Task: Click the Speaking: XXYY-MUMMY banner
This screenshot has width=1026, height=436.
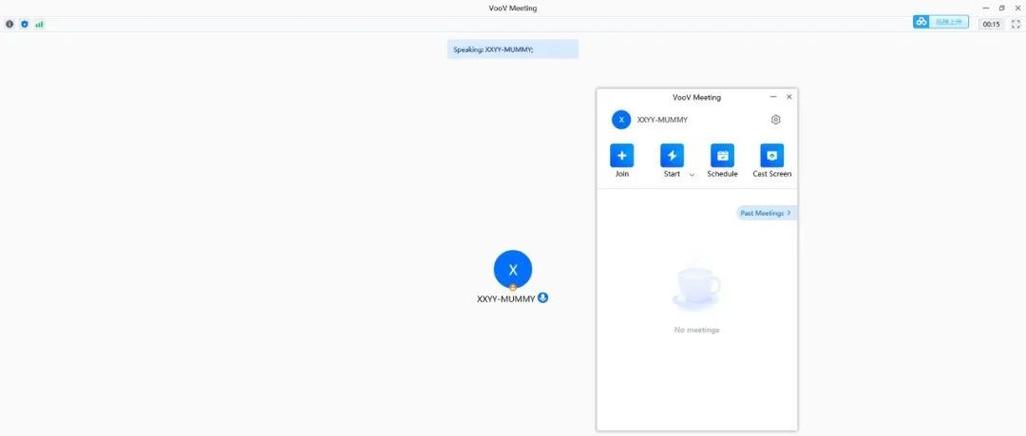Action: [x=513, y=49]
